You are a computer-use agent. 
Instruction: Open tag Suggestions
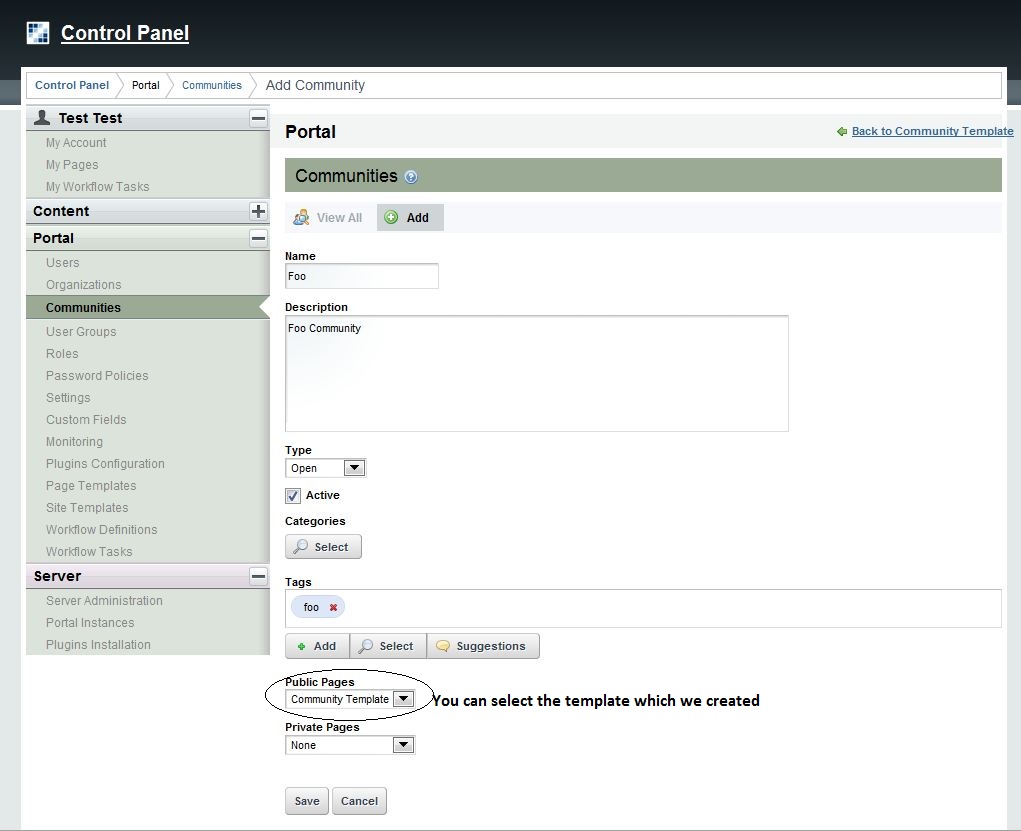(482, 646)
